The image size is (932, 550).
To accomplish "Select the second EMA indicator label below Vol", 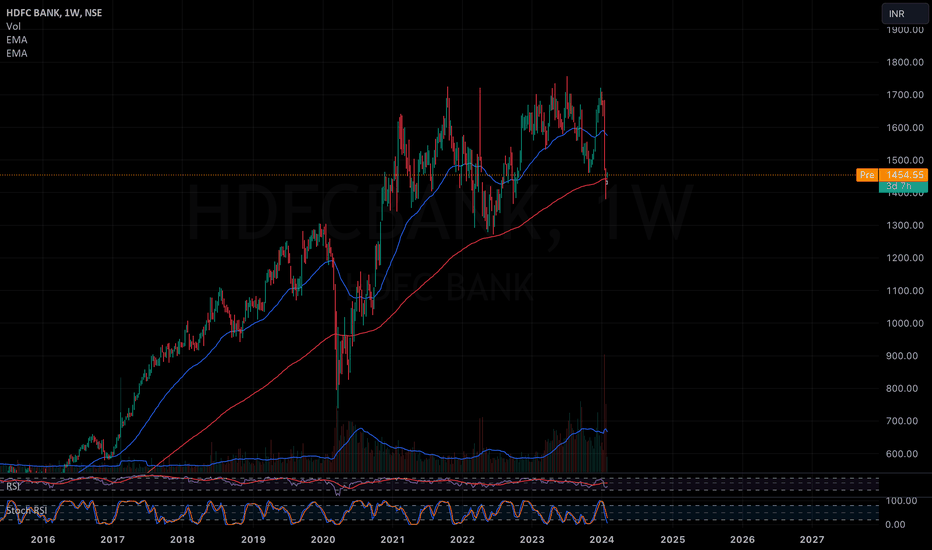I will pos(17,54).
